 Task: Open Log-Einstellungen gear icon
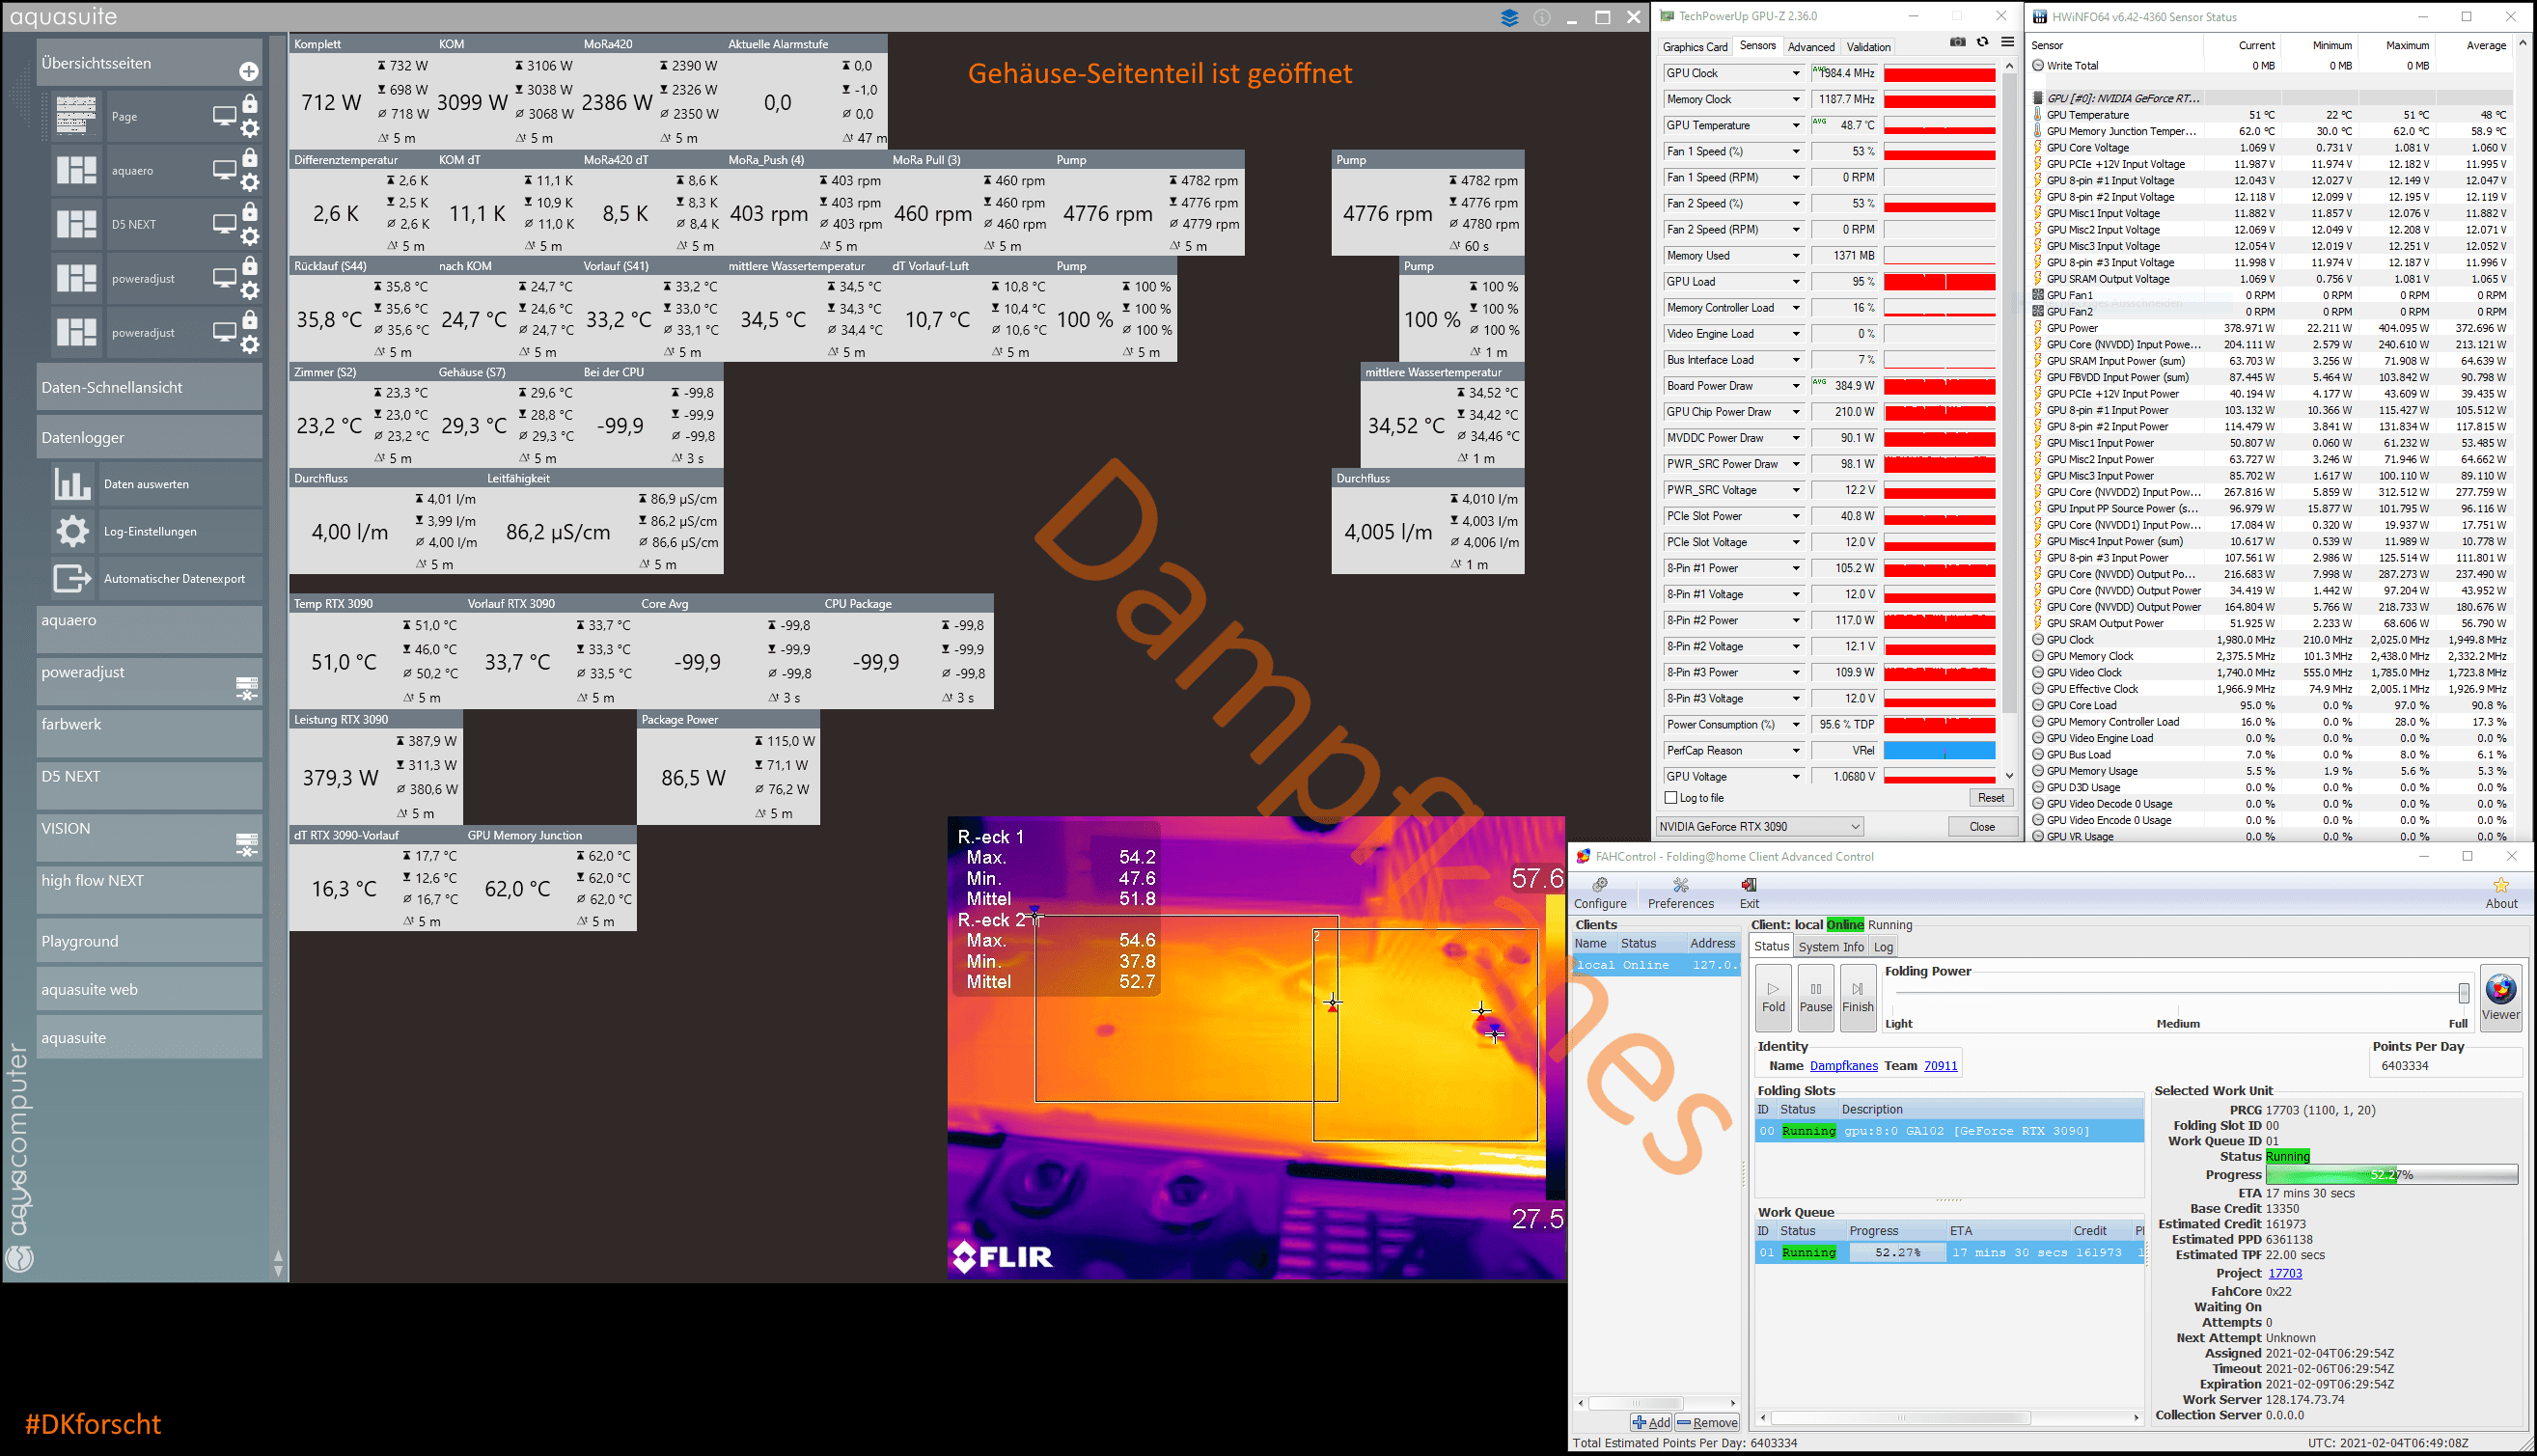(x=72, y=531)
